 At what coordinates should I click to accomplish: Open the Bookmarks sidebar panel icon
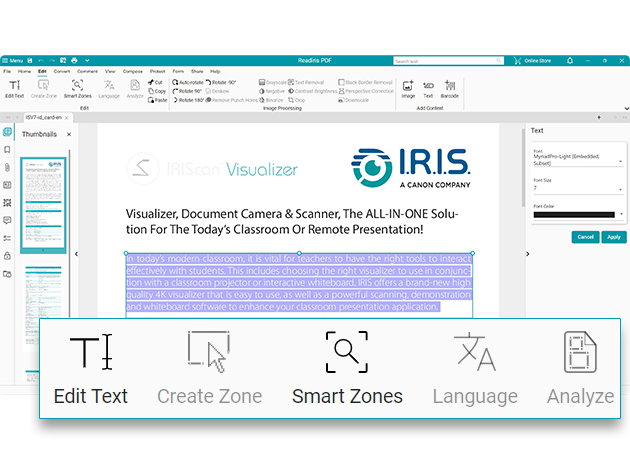point(7,149)
